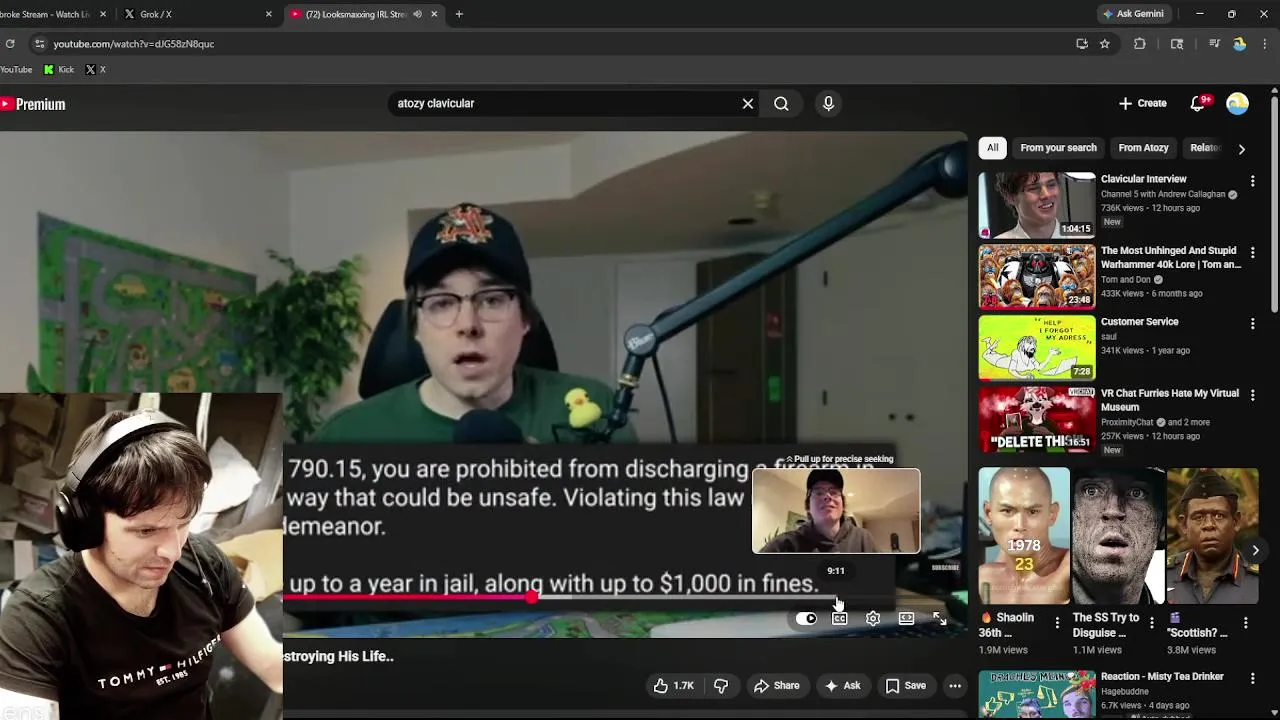The width and height of the screenshot is (1280, 720).
Task: Open options for 'Scottish?' short
Action: pyautogui.click(x=1245, y=622)
